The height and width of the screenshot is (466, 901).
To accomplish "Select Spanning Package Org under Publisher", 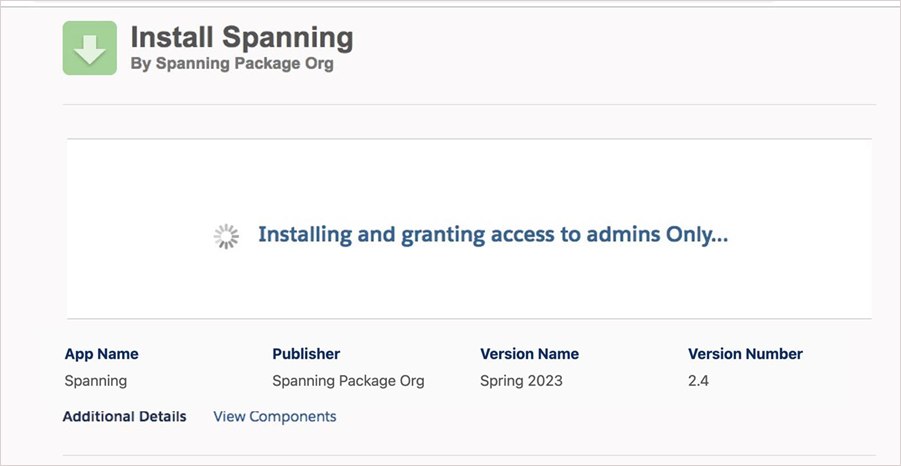I will click(x=348, y=381).
